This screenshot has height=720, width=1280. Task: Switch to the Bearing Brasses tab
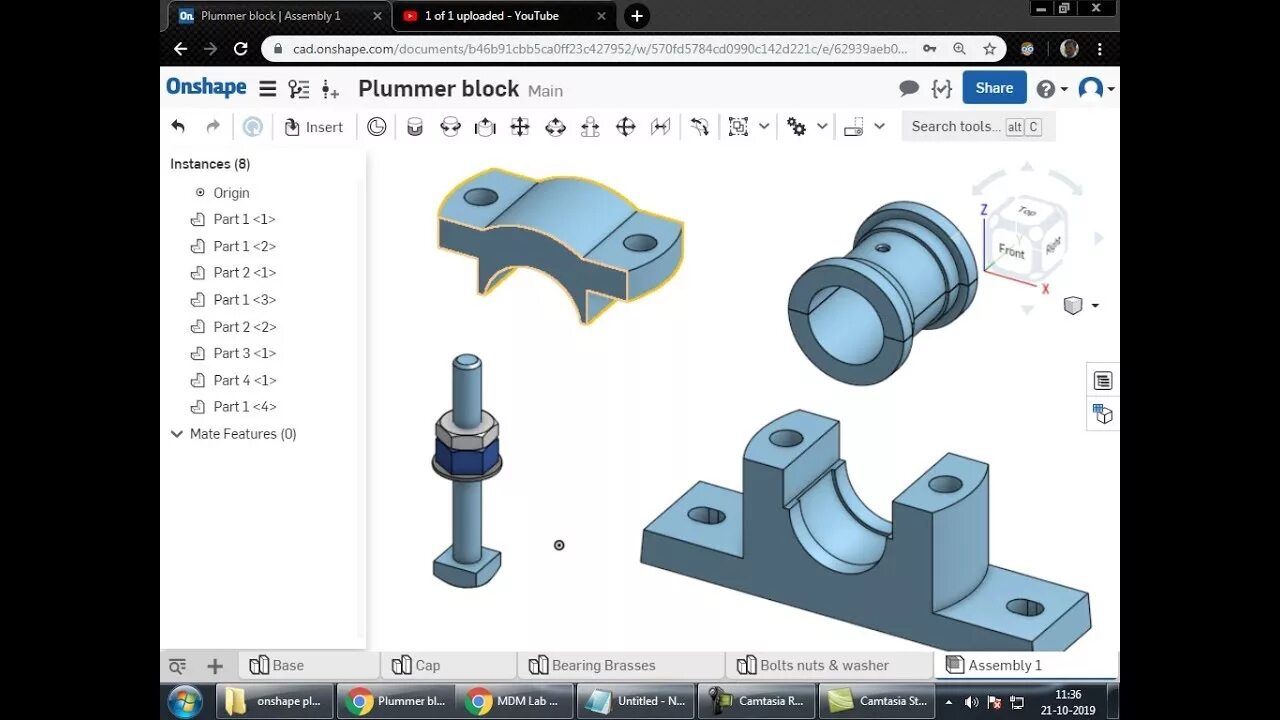[x=621, y=665]
